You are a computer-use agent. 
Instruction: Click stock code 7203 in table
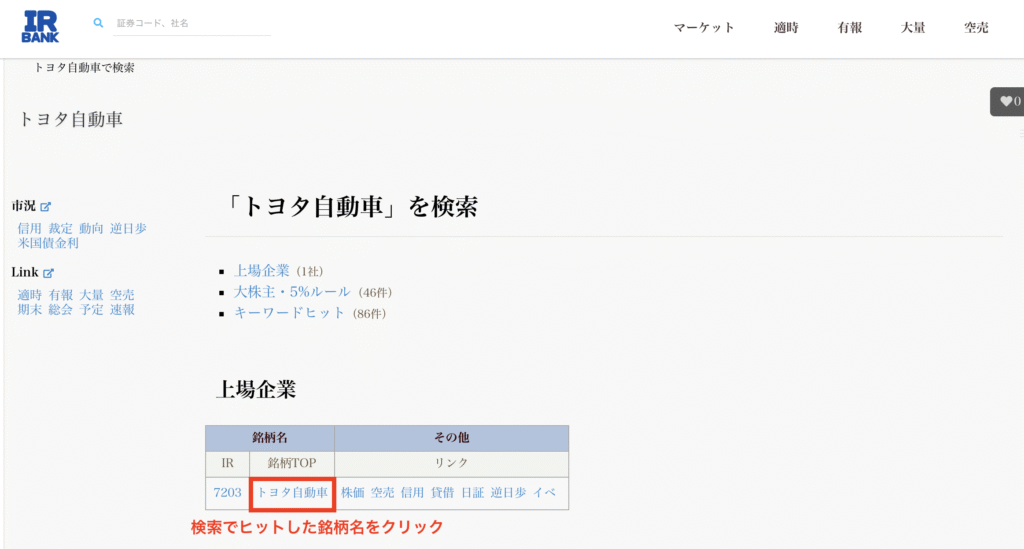227,493
